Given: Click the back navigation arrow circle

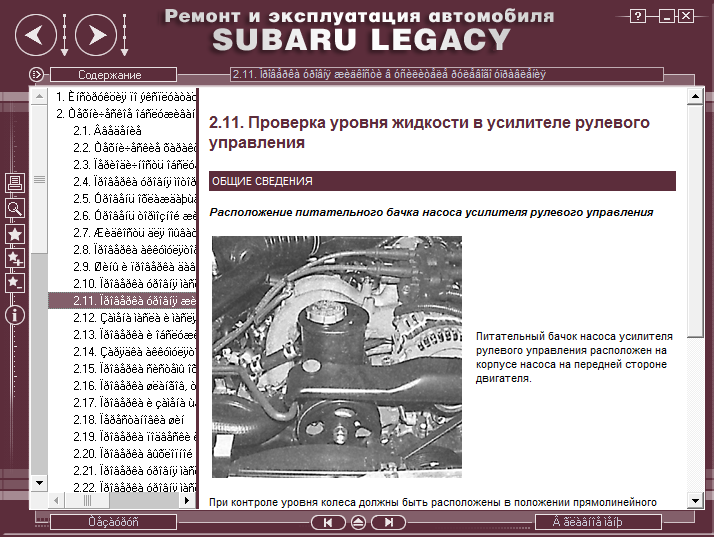Looking at the screenshot, I should (36, 35).
